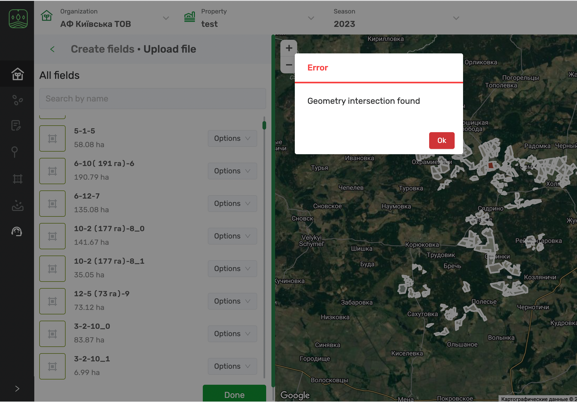577x404 pixels.
Task: Expand the sidebar with bottom arrow
Action: (17, 389)
